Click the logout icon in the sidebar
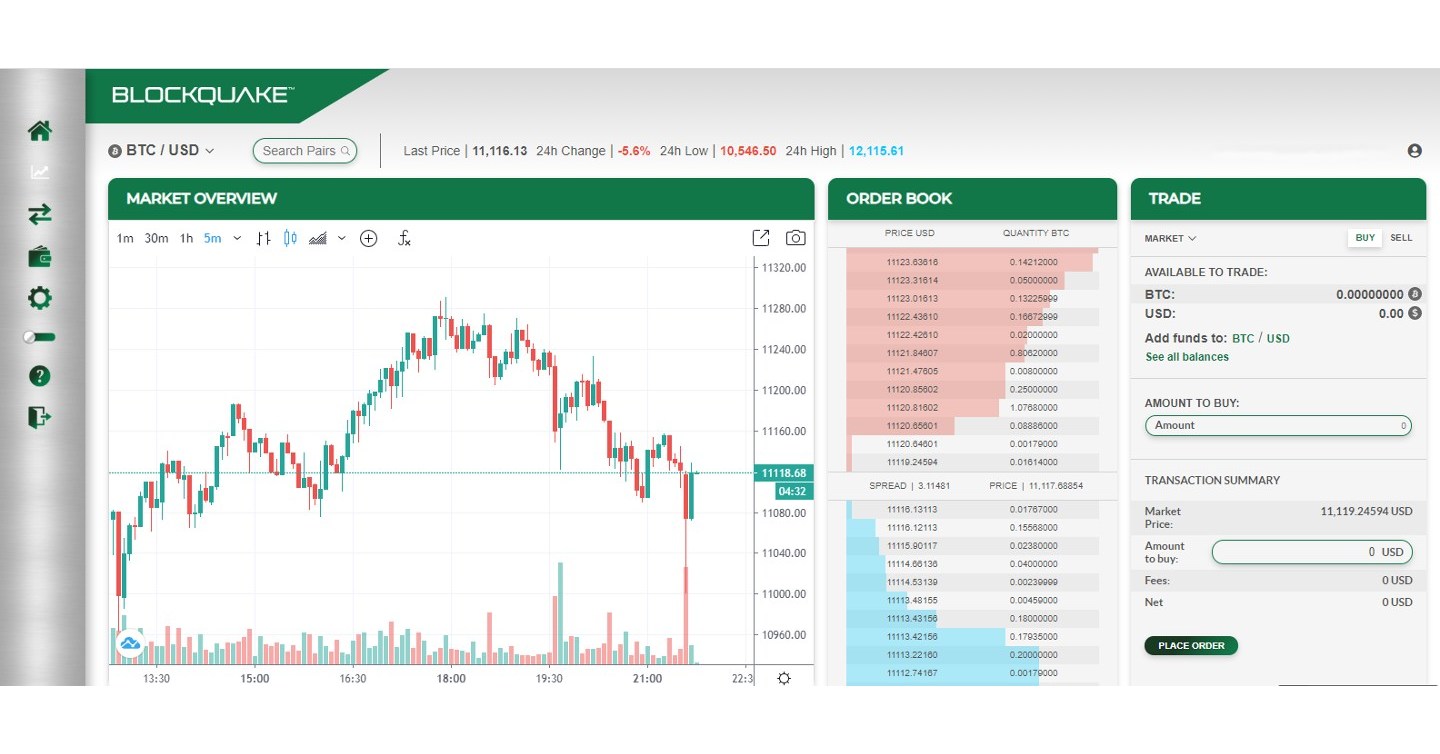 (x=38, y=417)
